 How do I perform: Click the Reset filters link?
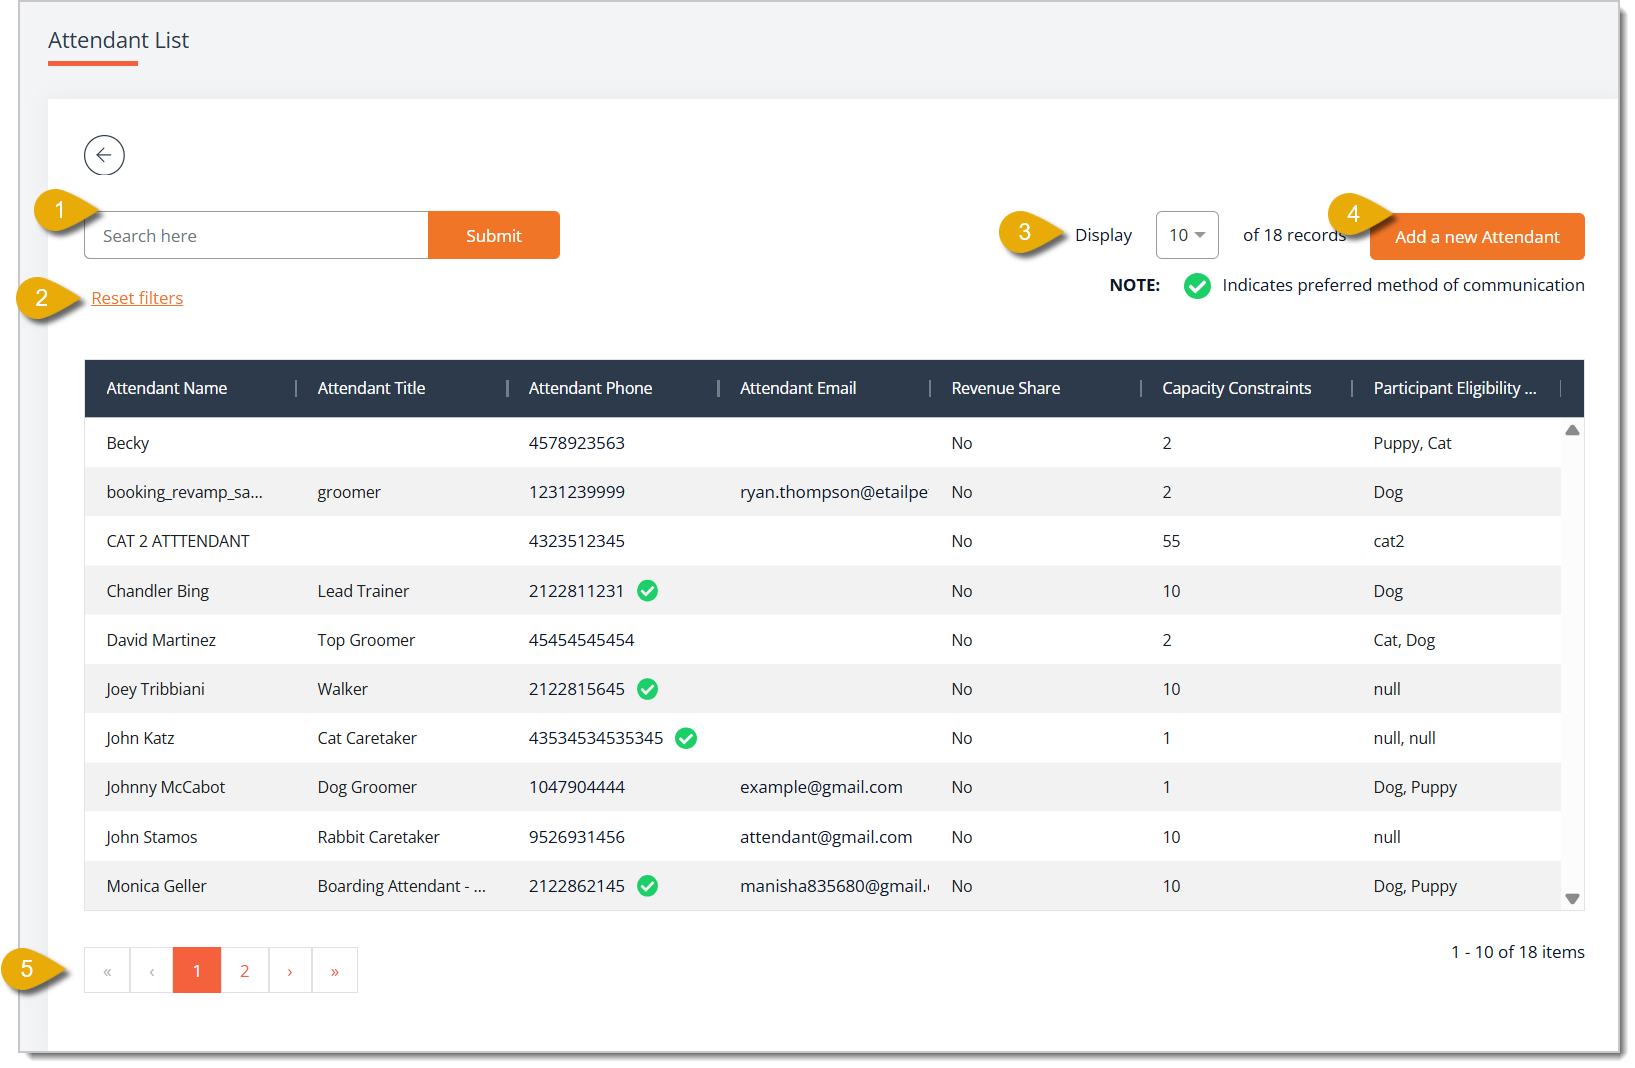tap(137, 298)
